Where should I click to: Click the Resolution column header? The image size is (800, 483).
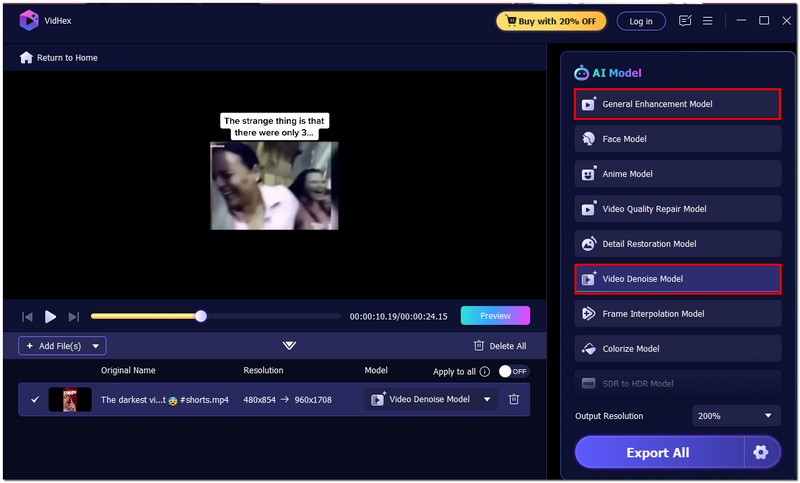(x=263, y=370)
